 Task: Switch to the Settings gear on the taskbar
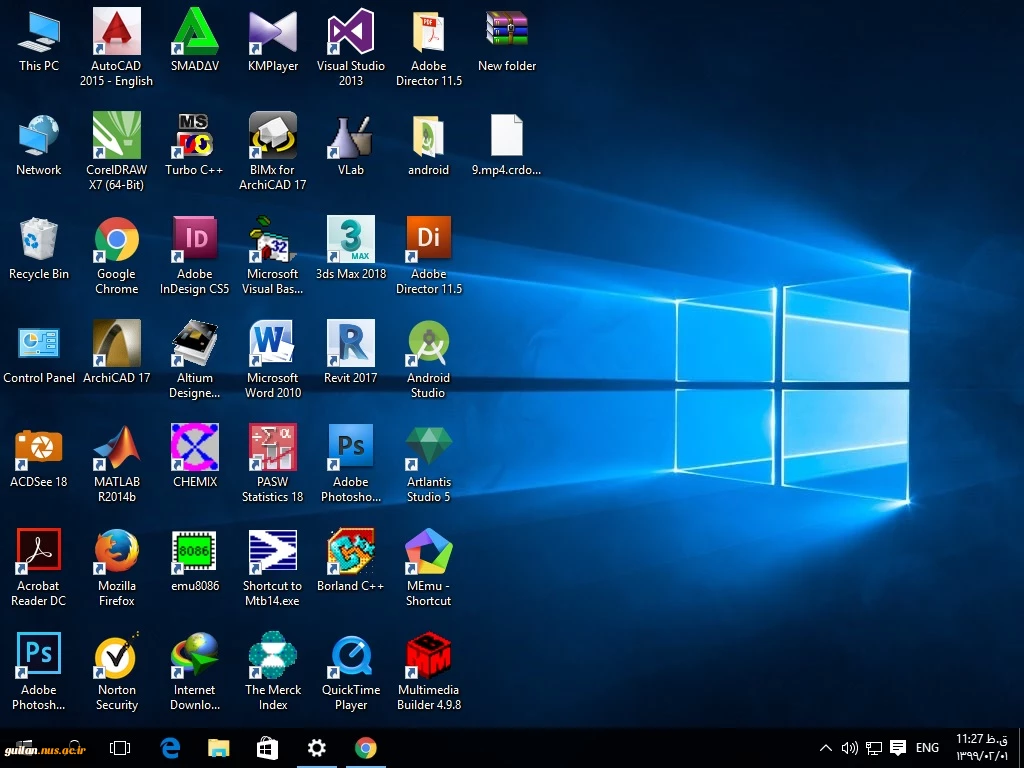(317, 748)
